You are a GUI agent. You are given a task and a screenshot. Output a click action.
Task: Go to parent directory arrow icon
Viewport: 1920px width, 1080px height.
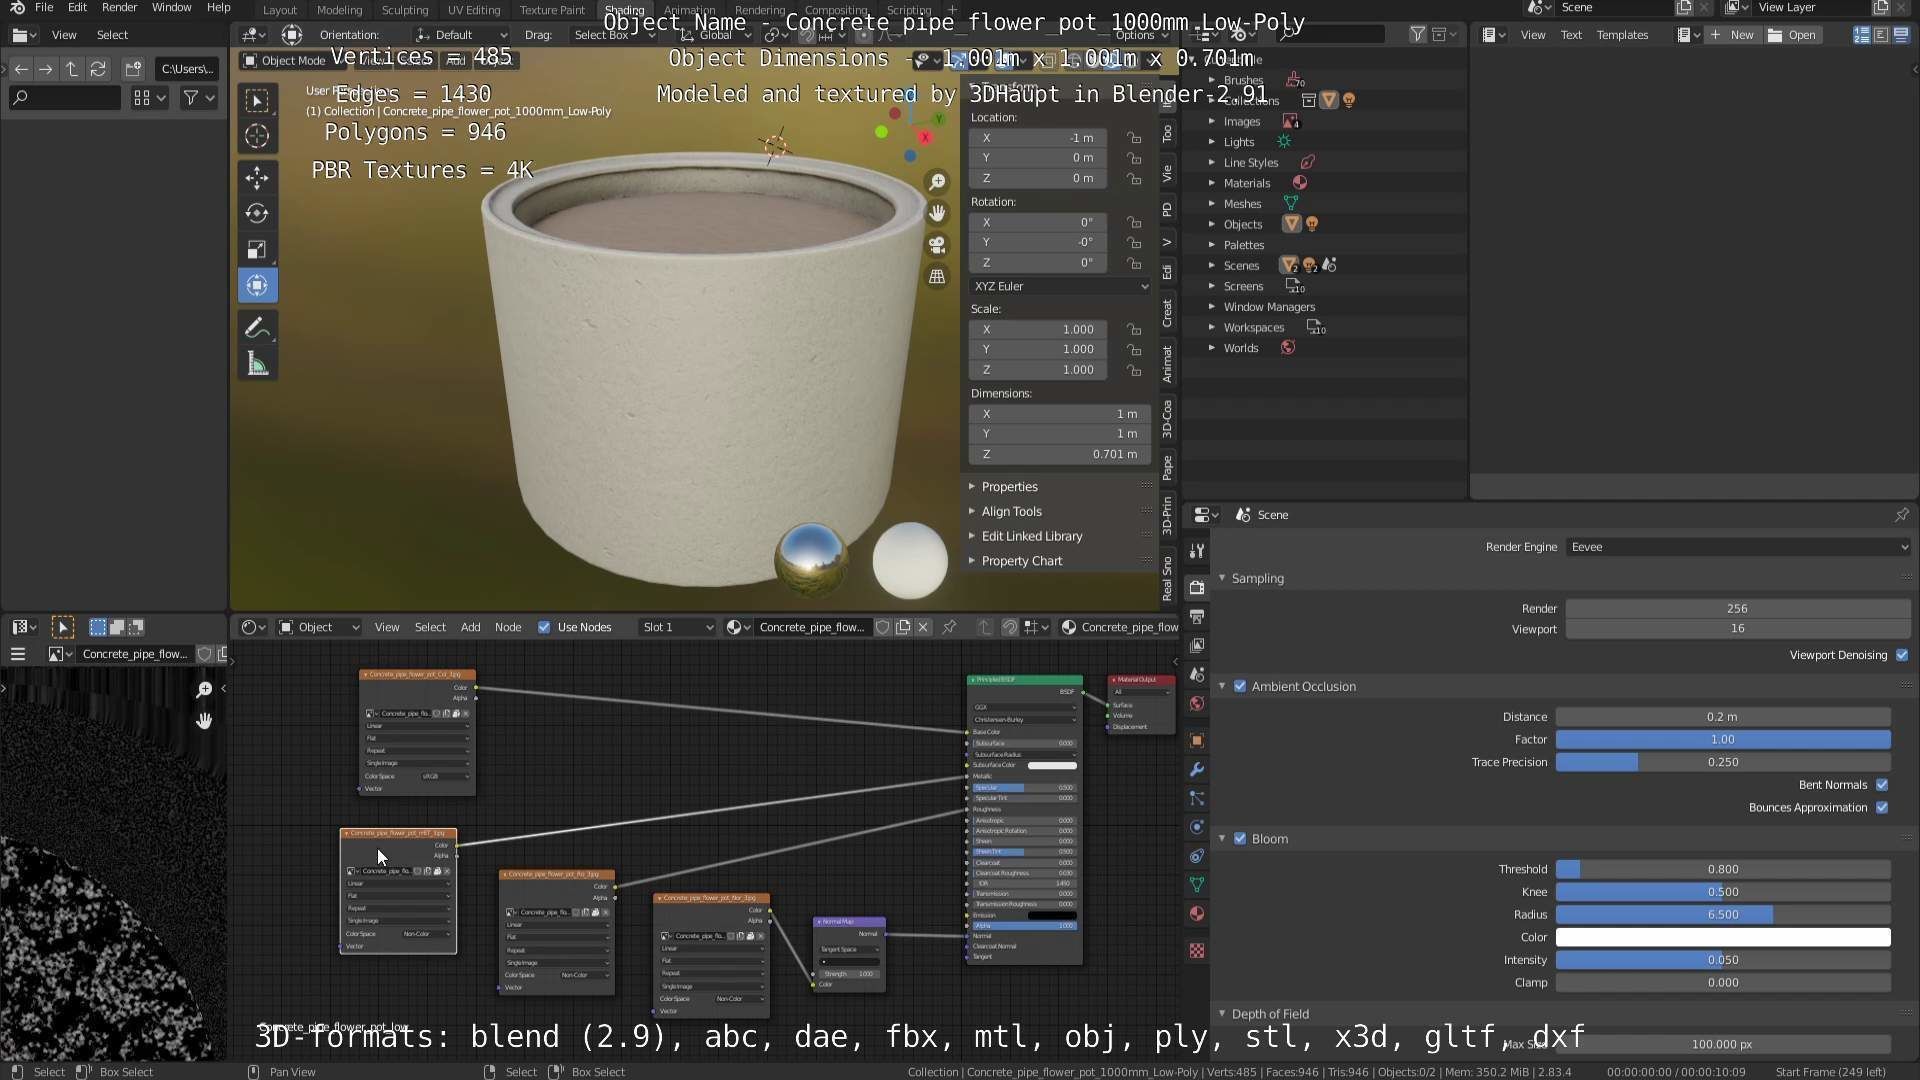tap(72, 69)
